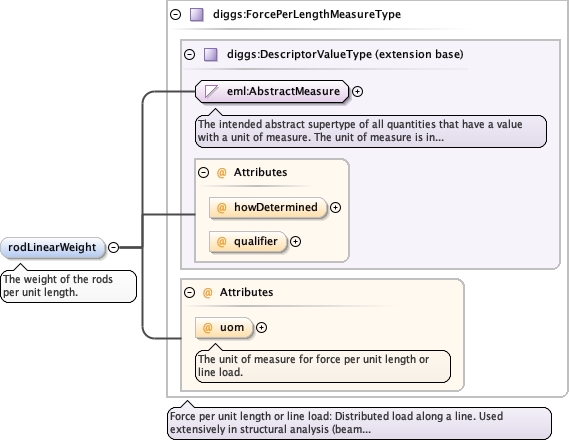Expand the howDetermined attribute details
The height and width of the screenshot is (443, 570).
(335, 208)
